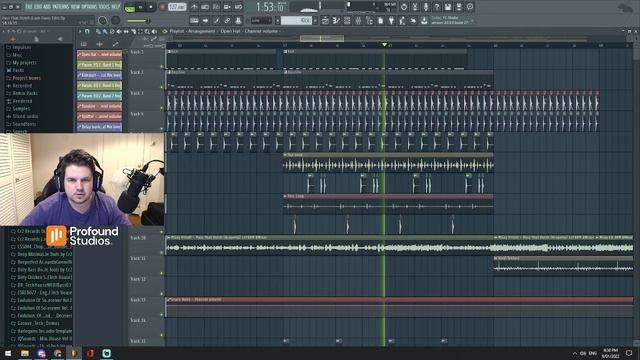The image size is (640, 360).
Task: Open the FILE menu
Action: pos(29,7)
